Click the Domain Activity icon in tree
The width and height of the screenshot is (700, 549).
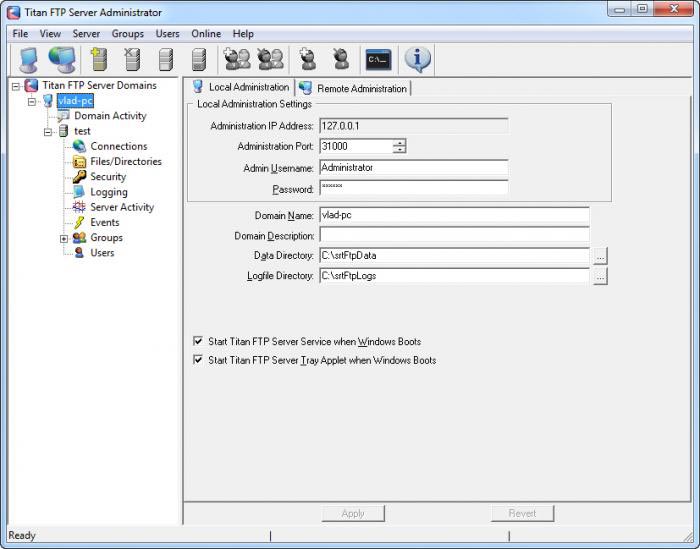coord(63,116)
